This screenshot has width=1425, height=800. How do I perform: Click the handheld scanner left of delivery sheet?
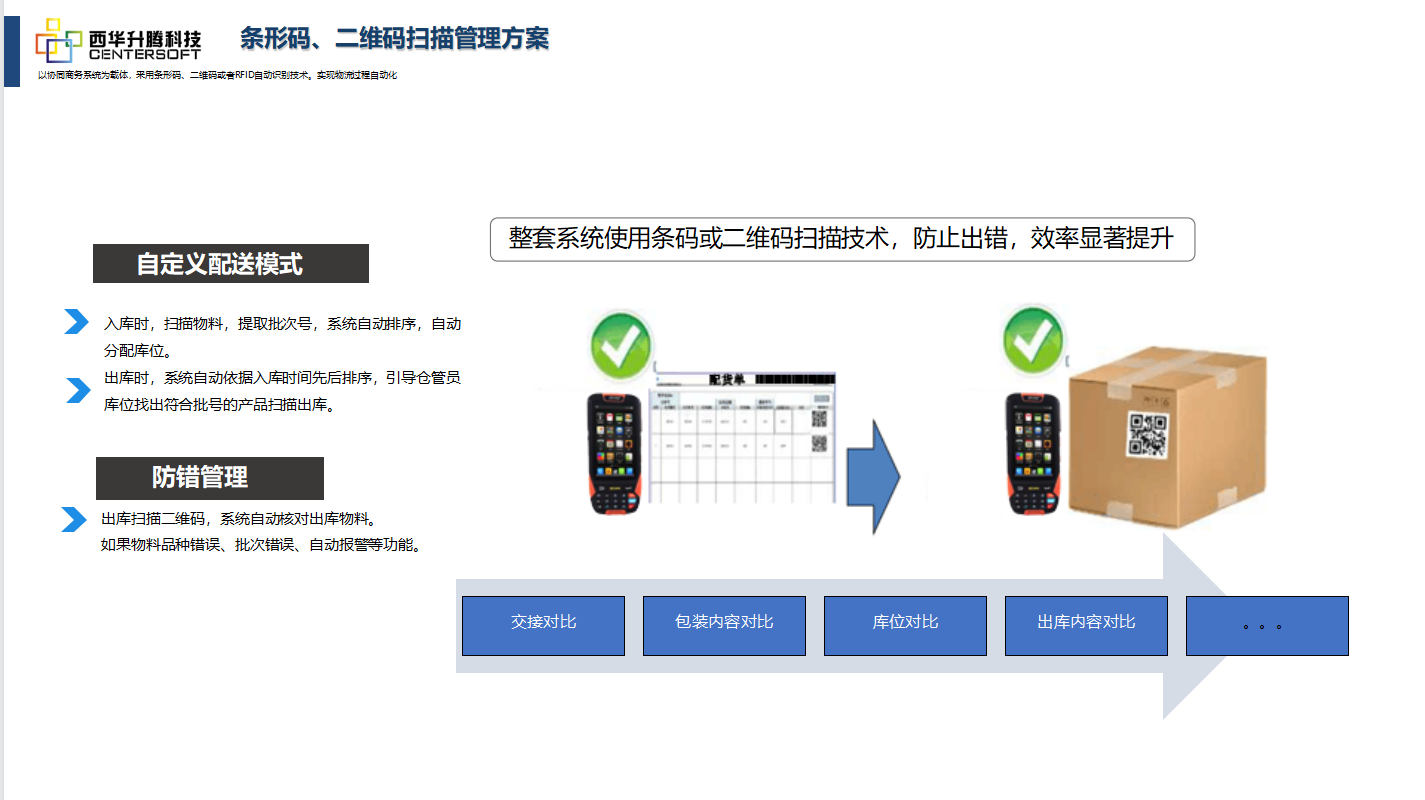click(x=615, y=453)
